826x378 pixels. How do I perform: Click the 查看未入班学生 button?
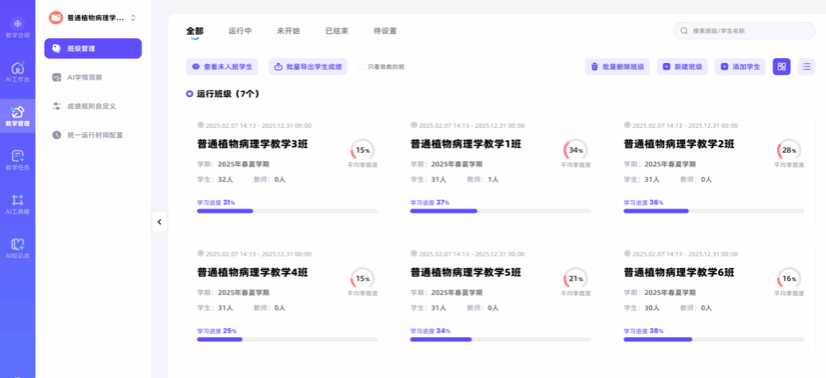pos(222,67)
